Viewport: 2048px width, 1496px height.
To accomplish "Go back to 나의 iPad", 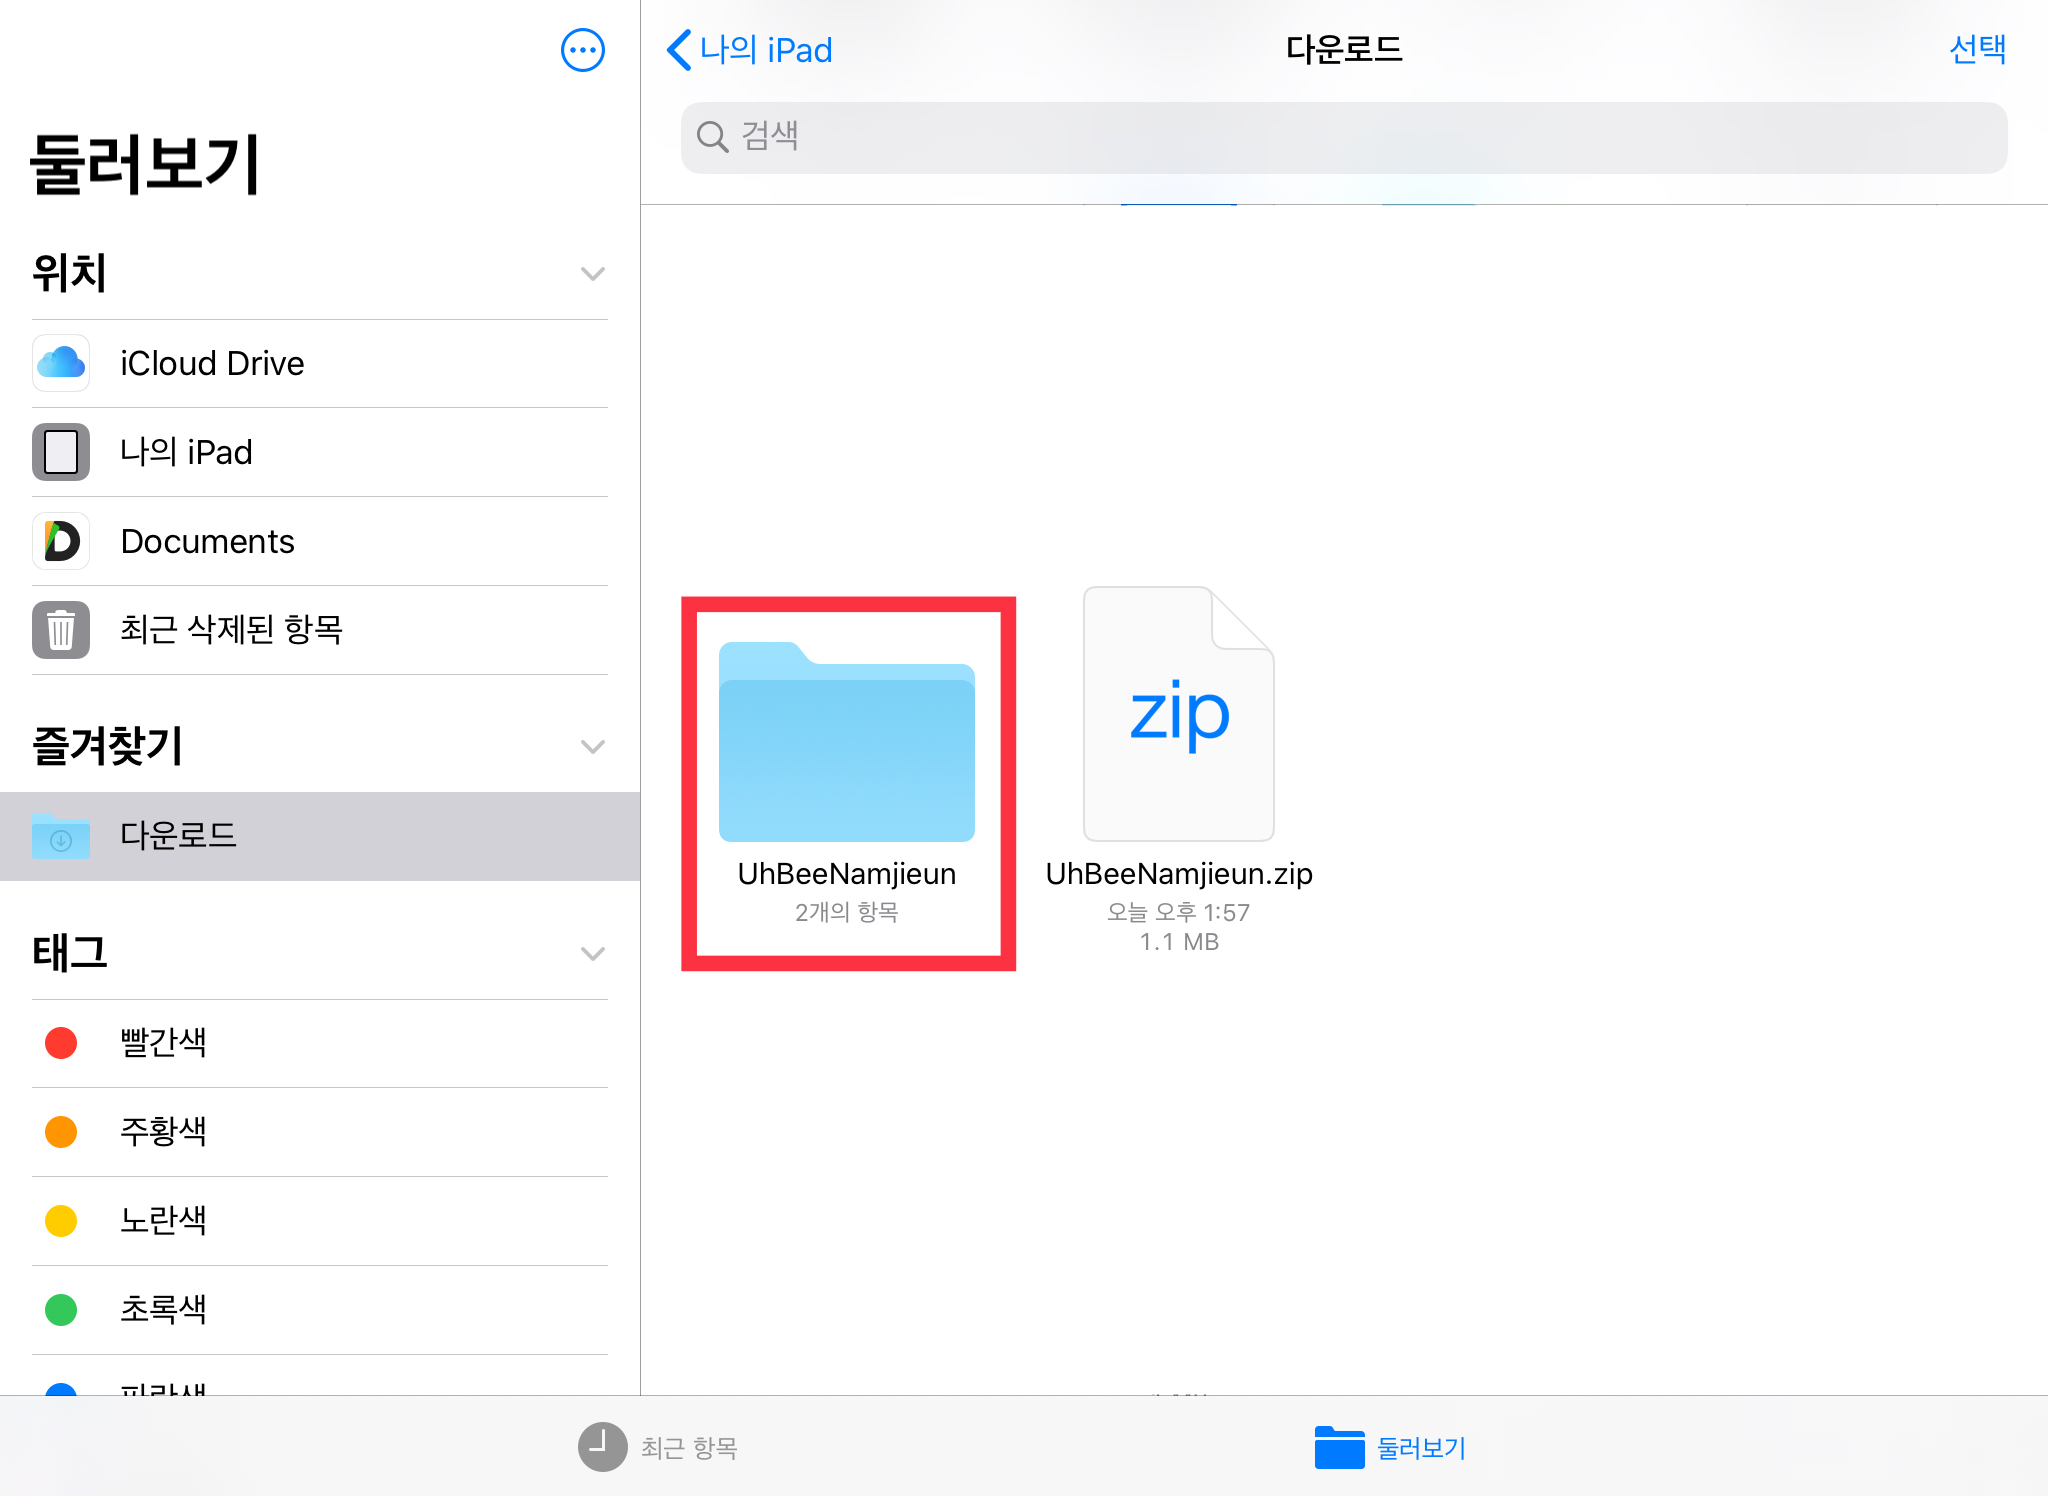I will click(750, 50).
